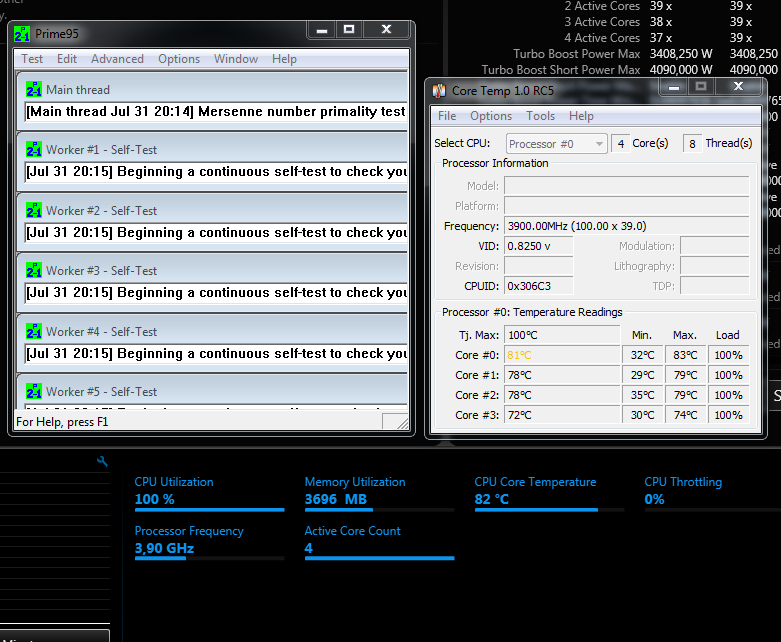The image size is (781, 642).
Task: Minimize the Core Temp window
Action: click(674, 87)
